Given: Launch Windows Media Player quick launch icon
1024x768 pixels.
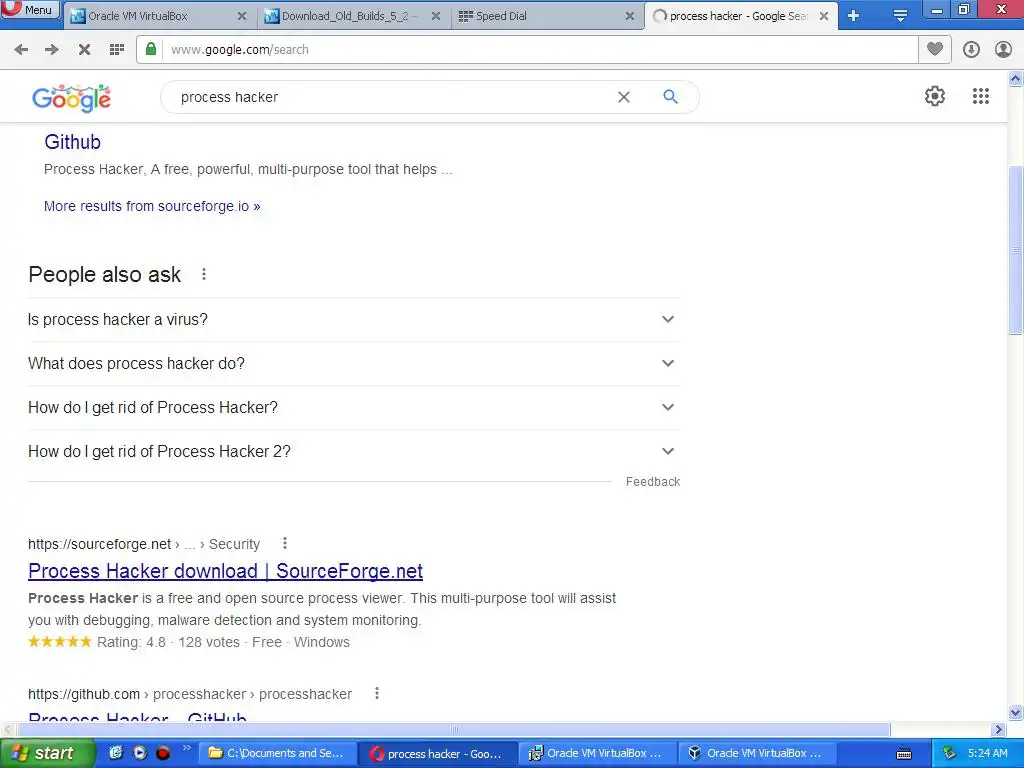Looking at the screenshot, I should (x=140, y=753).
